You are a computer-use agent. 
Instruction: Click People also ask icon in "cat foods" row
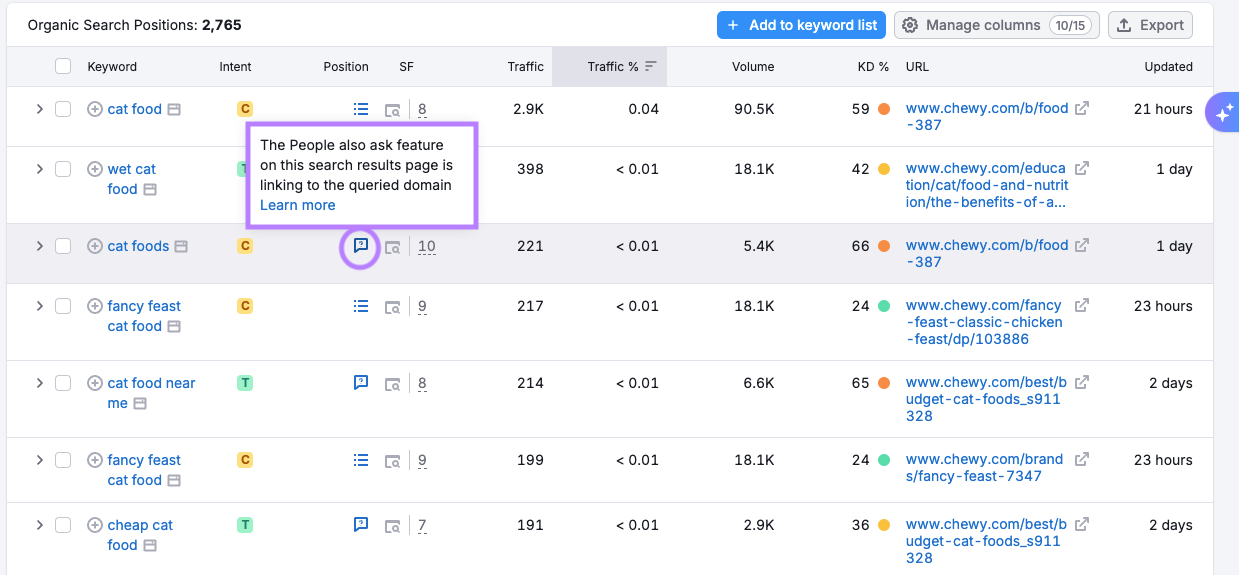[361, 245]
